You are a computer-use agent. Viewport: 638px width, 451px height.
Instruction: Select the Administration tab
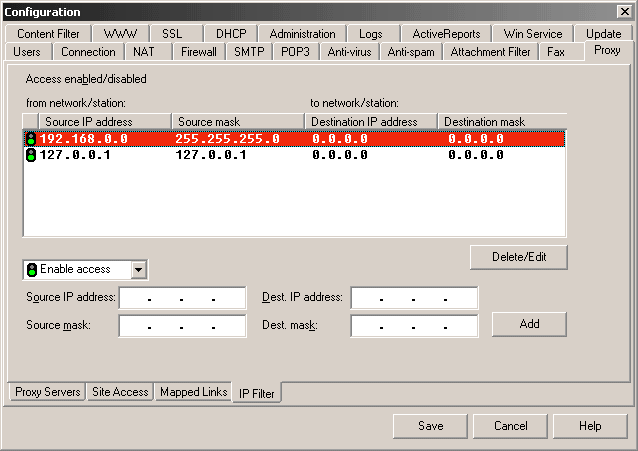(x=302, y=34)
